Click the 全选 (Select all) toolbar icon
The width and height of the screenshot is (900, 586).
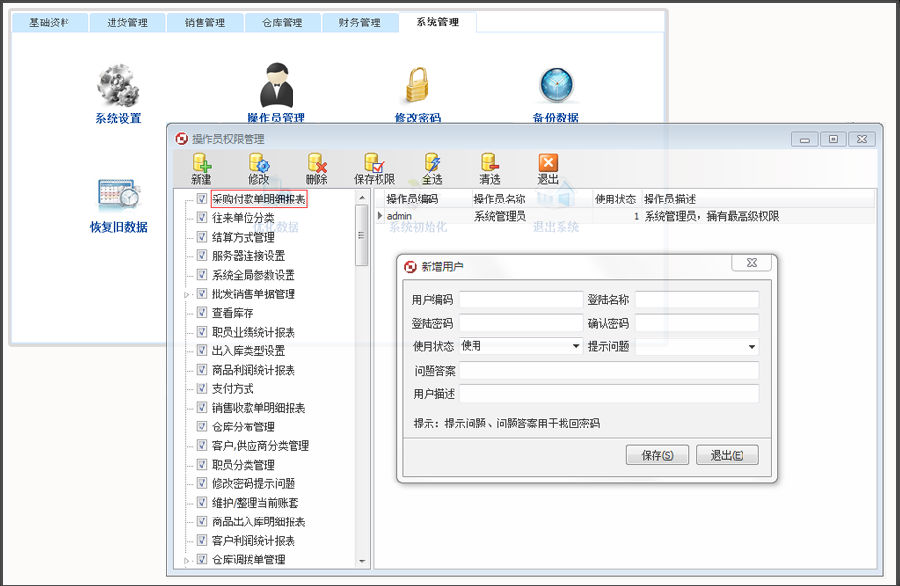[x=432, y=163]
